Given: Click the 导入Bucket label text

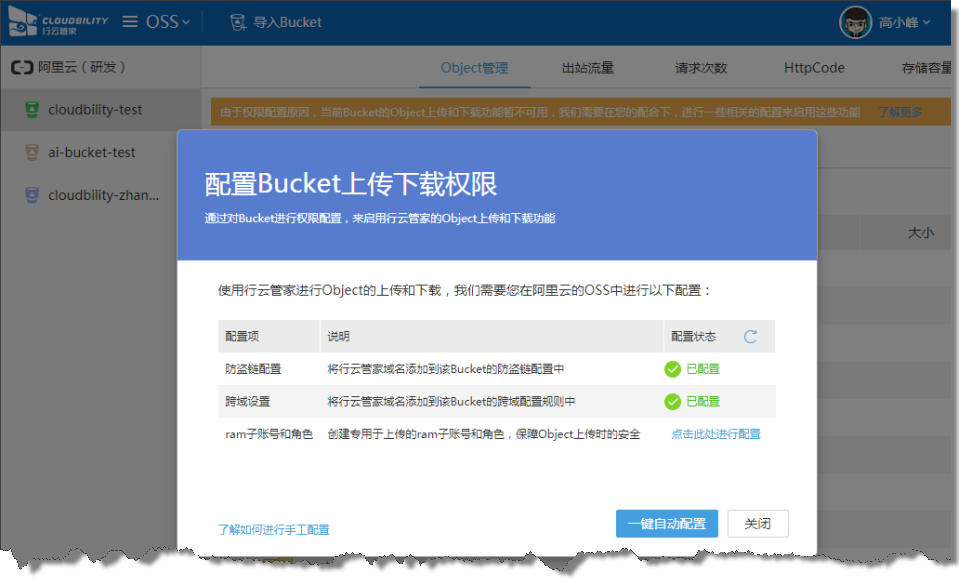Looking at the screenshot, I should 287,23.
